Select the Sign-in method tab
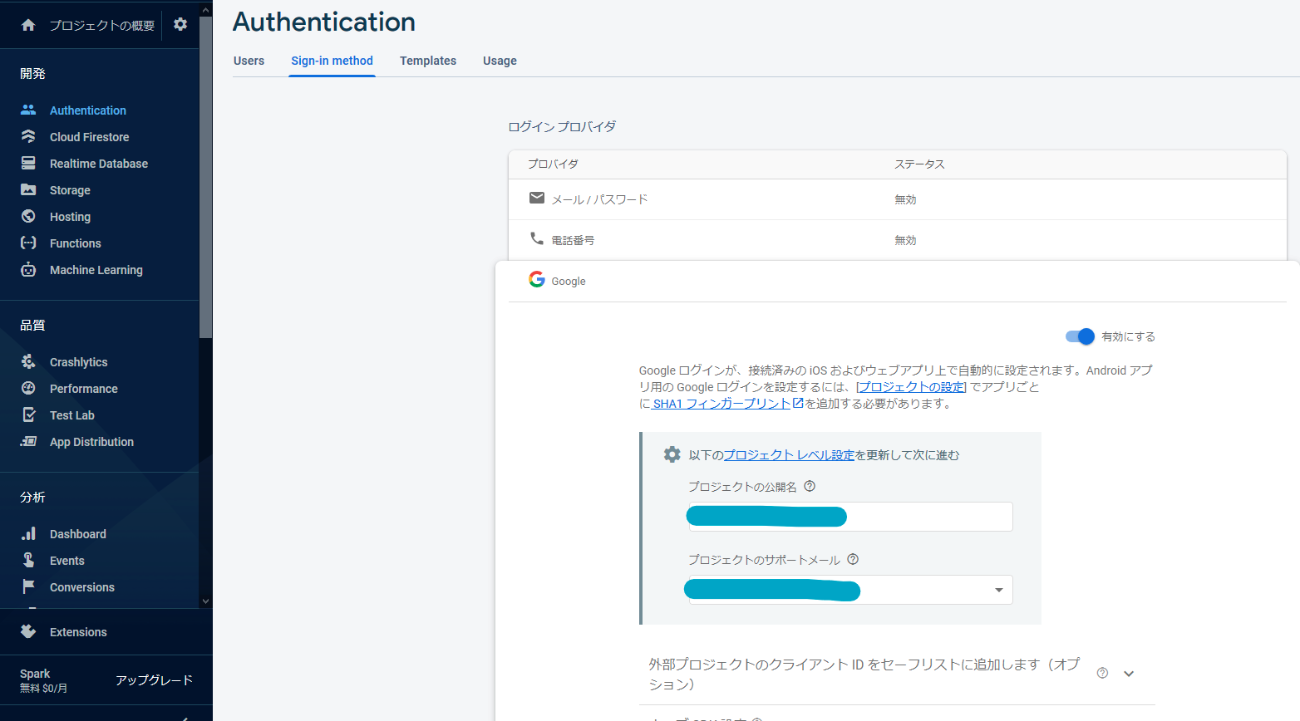The width and height of the screenshot is (1300, 721). (x=332, y=61)
